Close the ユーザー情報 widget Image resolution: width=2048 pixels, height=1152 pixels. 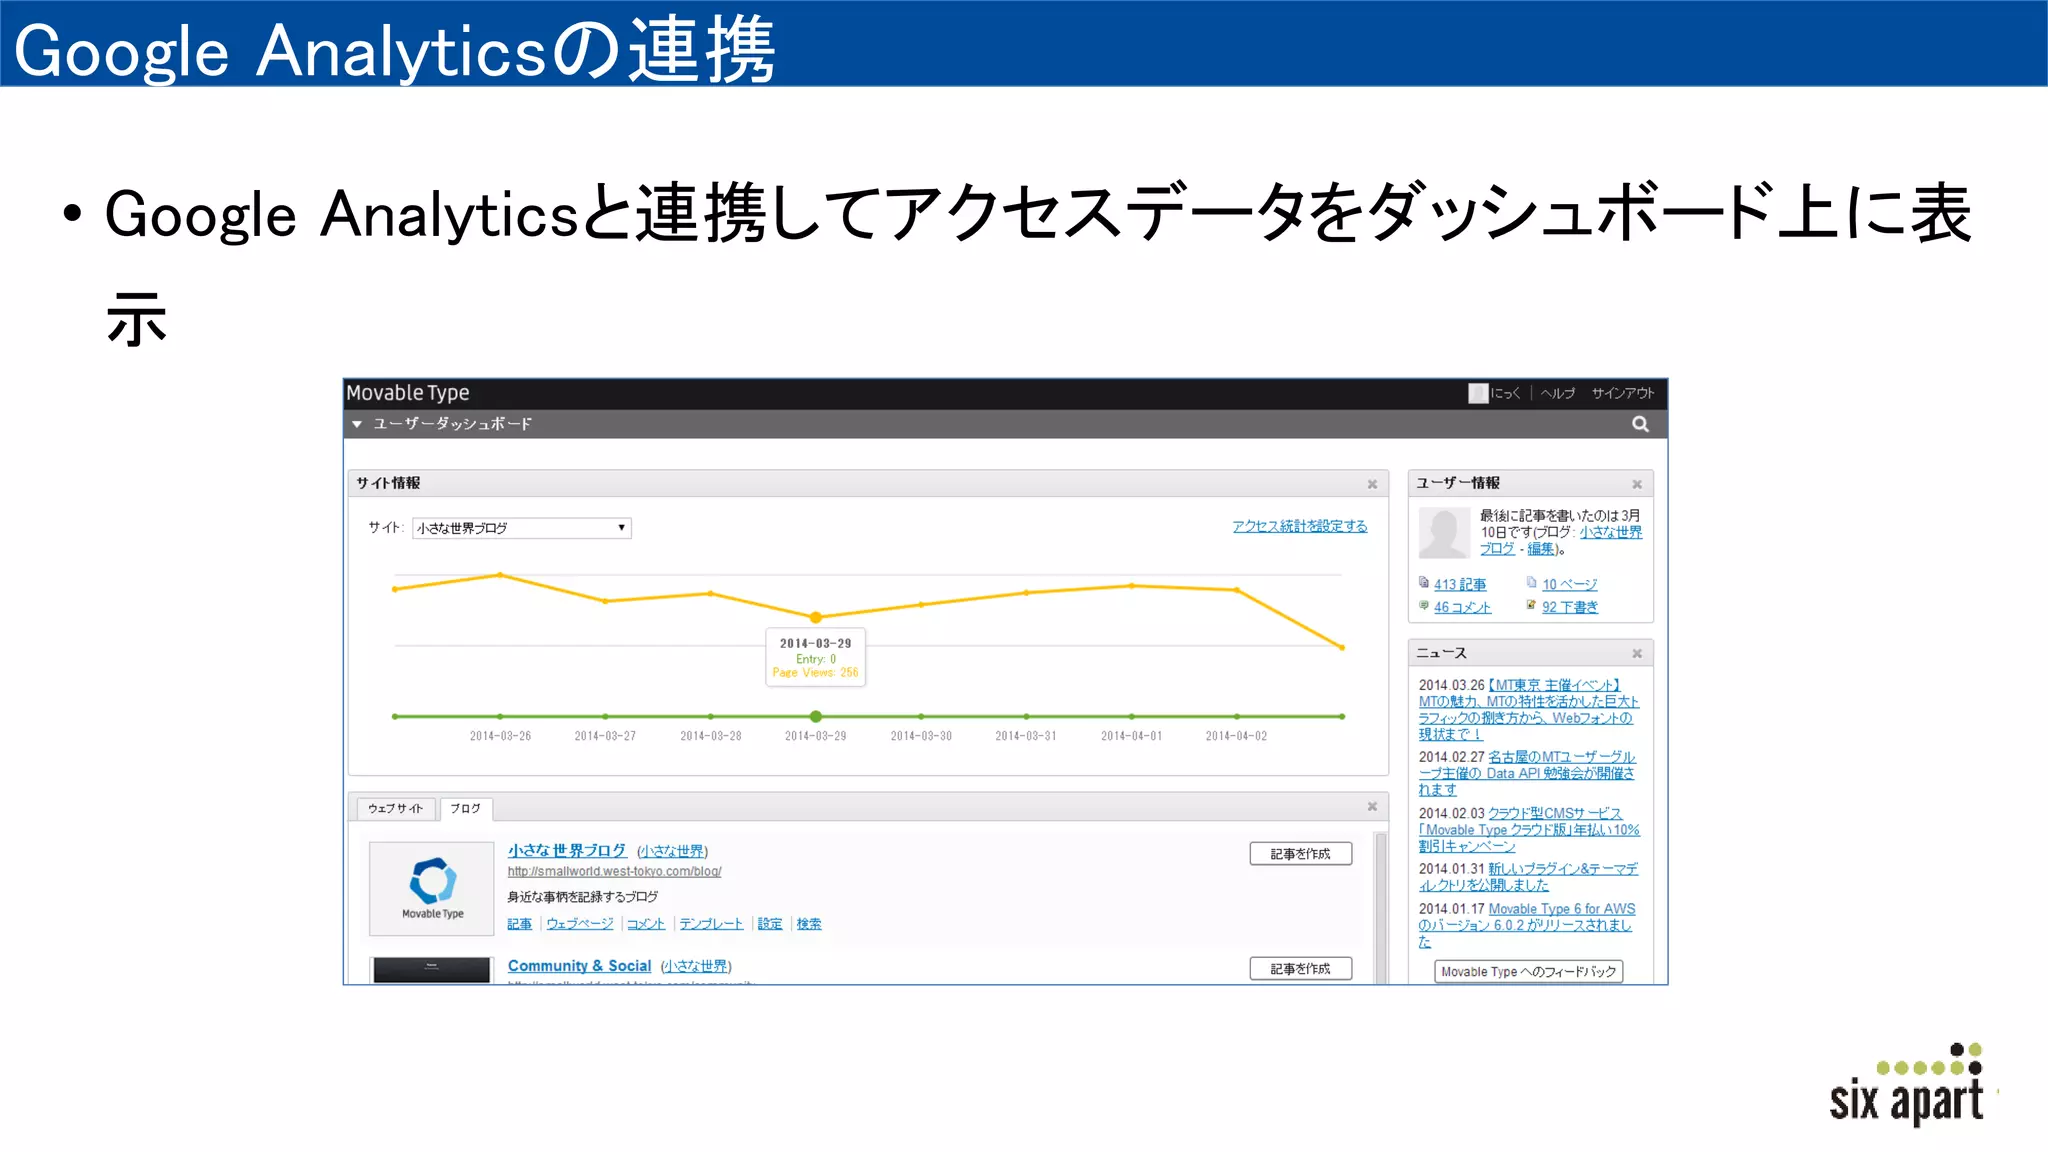pyautogui.click(x=1637, y=484)
